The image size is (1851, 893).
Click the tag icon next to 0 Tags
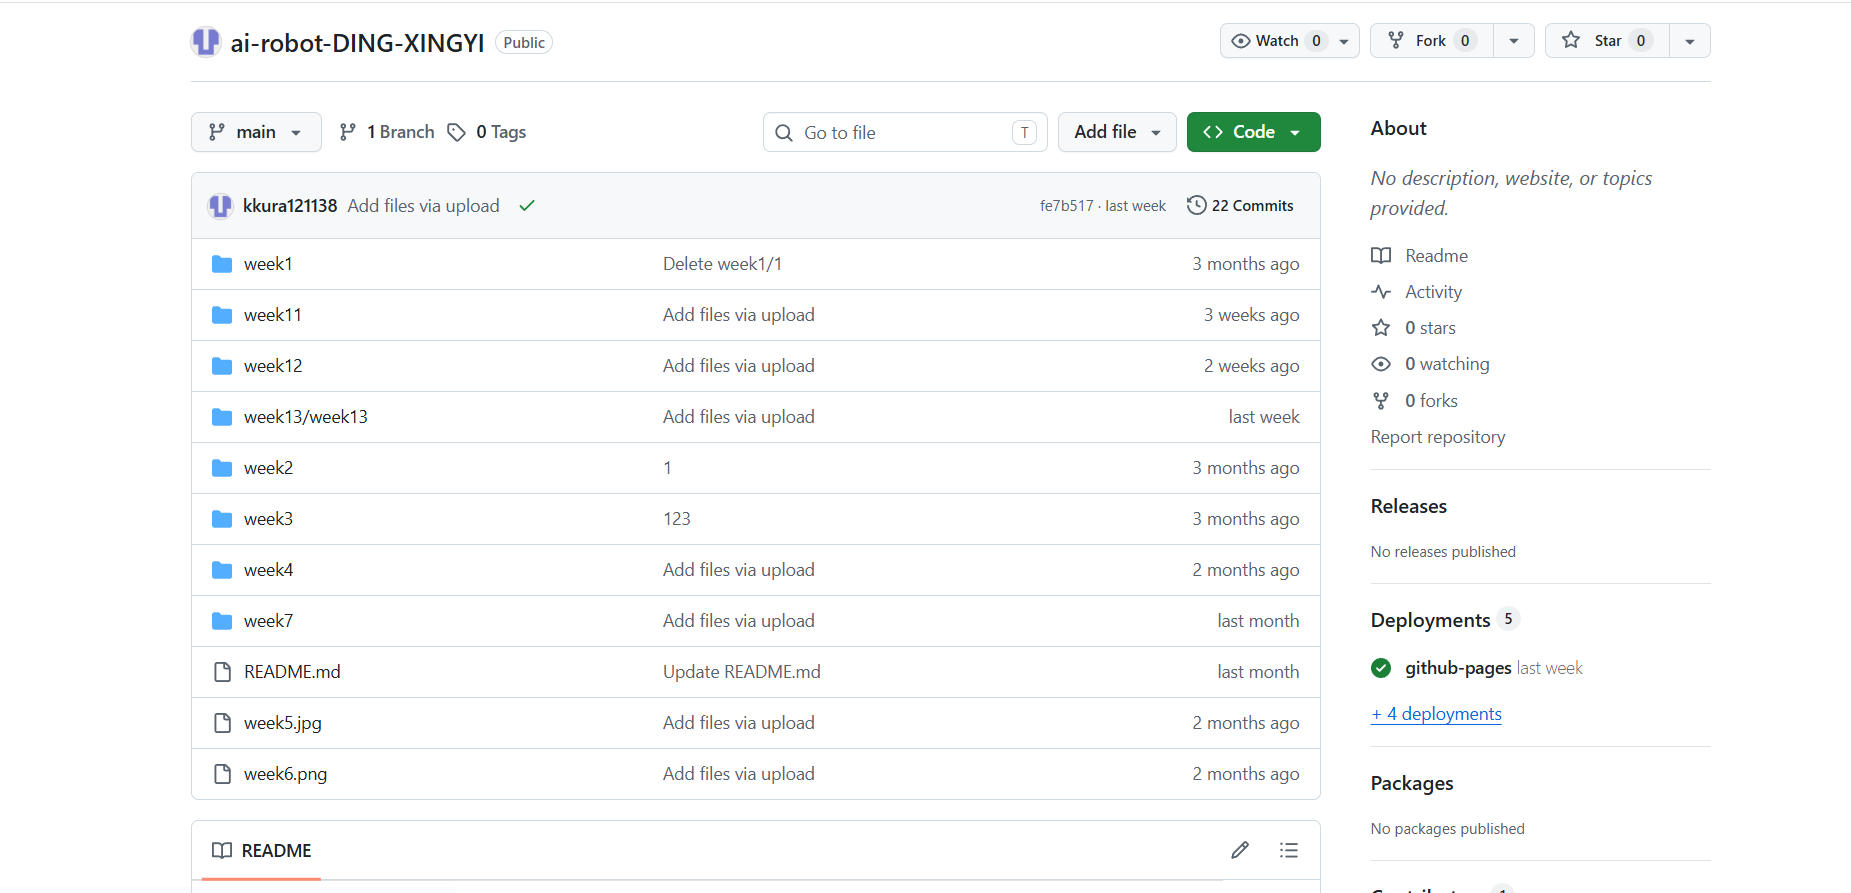pos(456,132)
